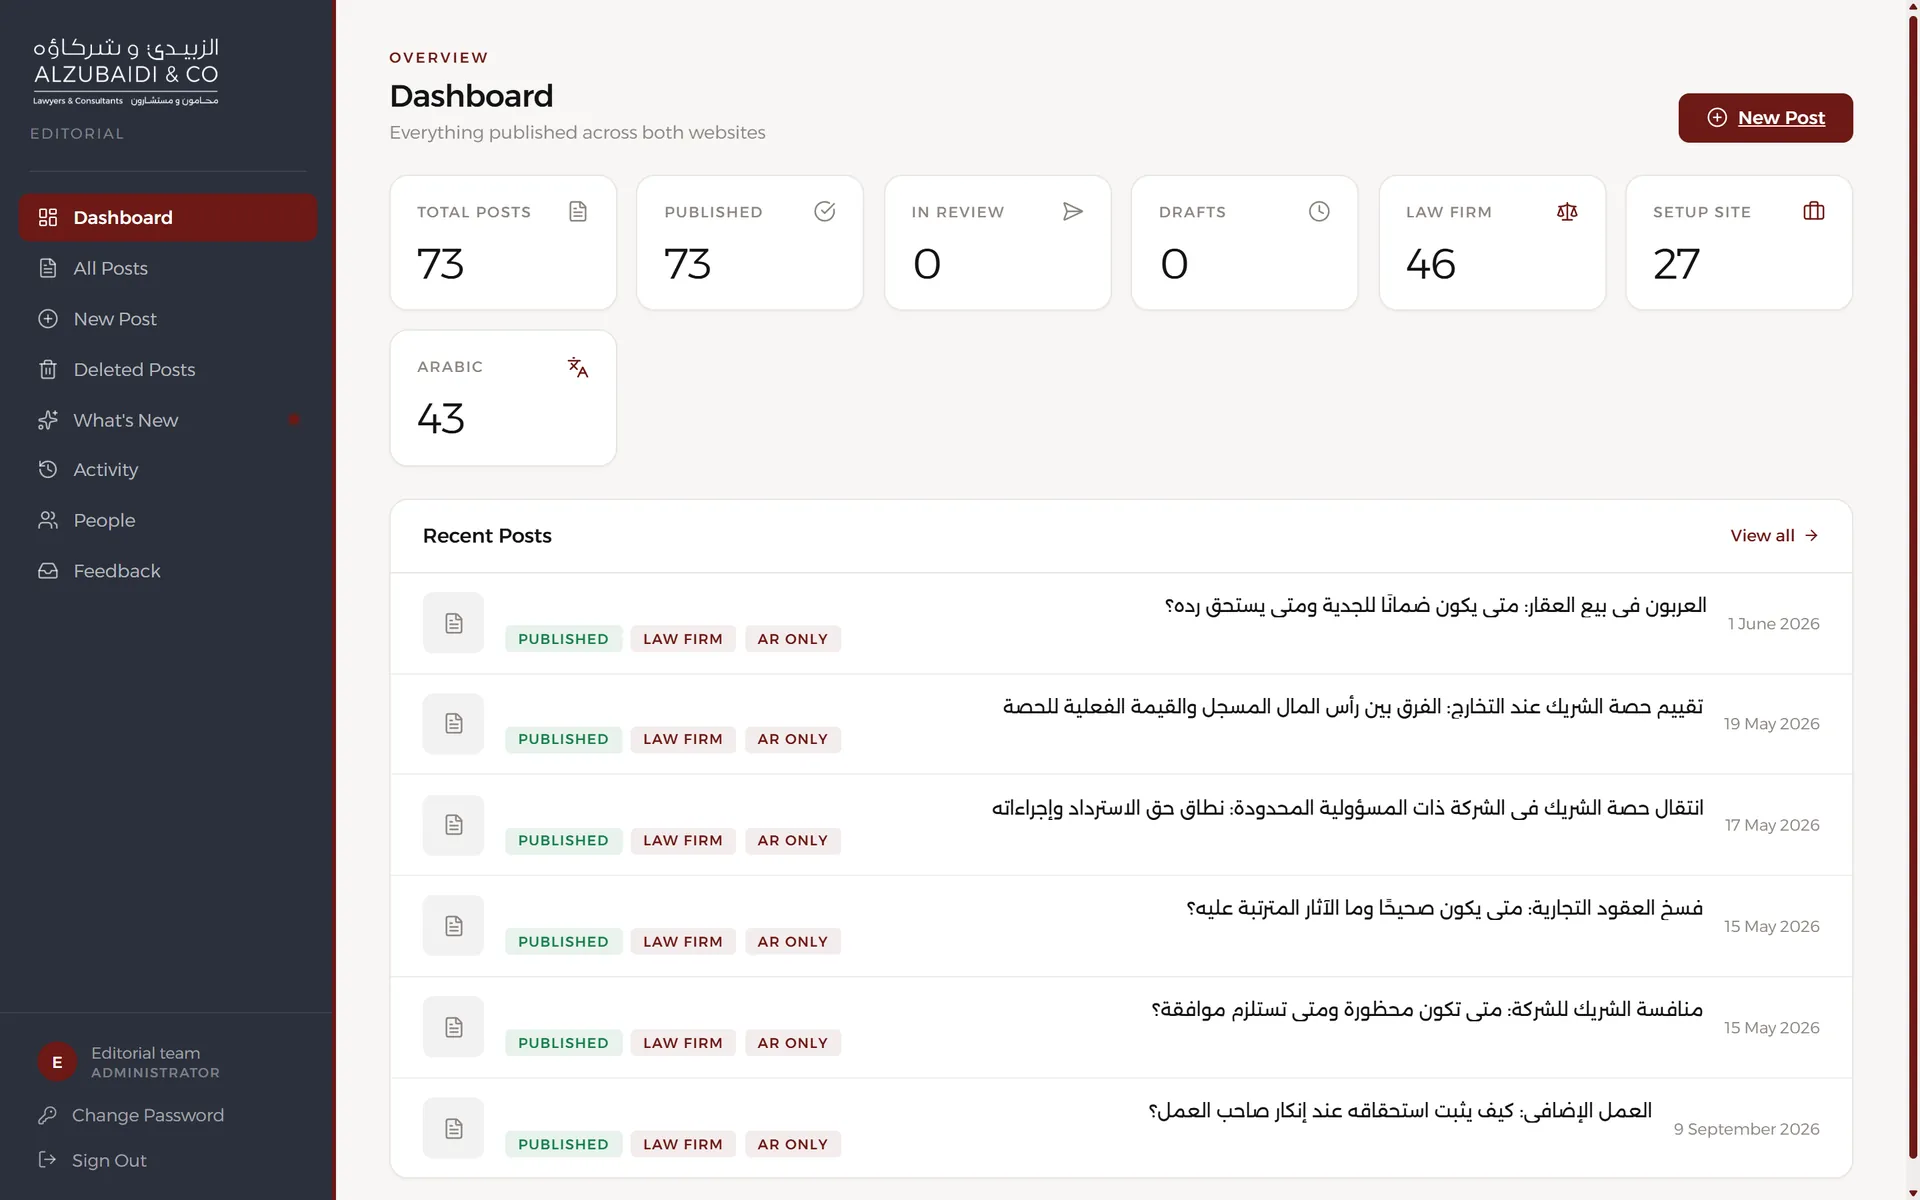Click the document icon on Total Posts card
This screenshot has height=1200, width=1920.
pyautogui.click(x=578, y=211)
